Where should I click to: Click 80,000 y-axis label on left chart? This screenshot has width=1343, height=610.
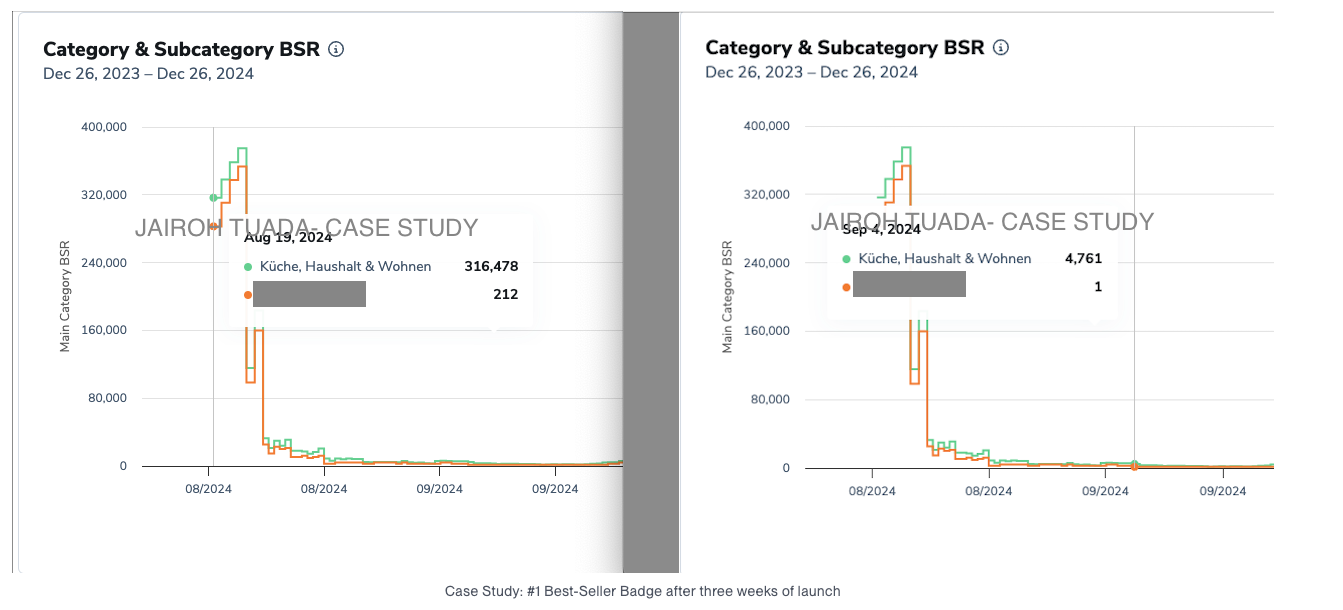click(x=107, y=398)
